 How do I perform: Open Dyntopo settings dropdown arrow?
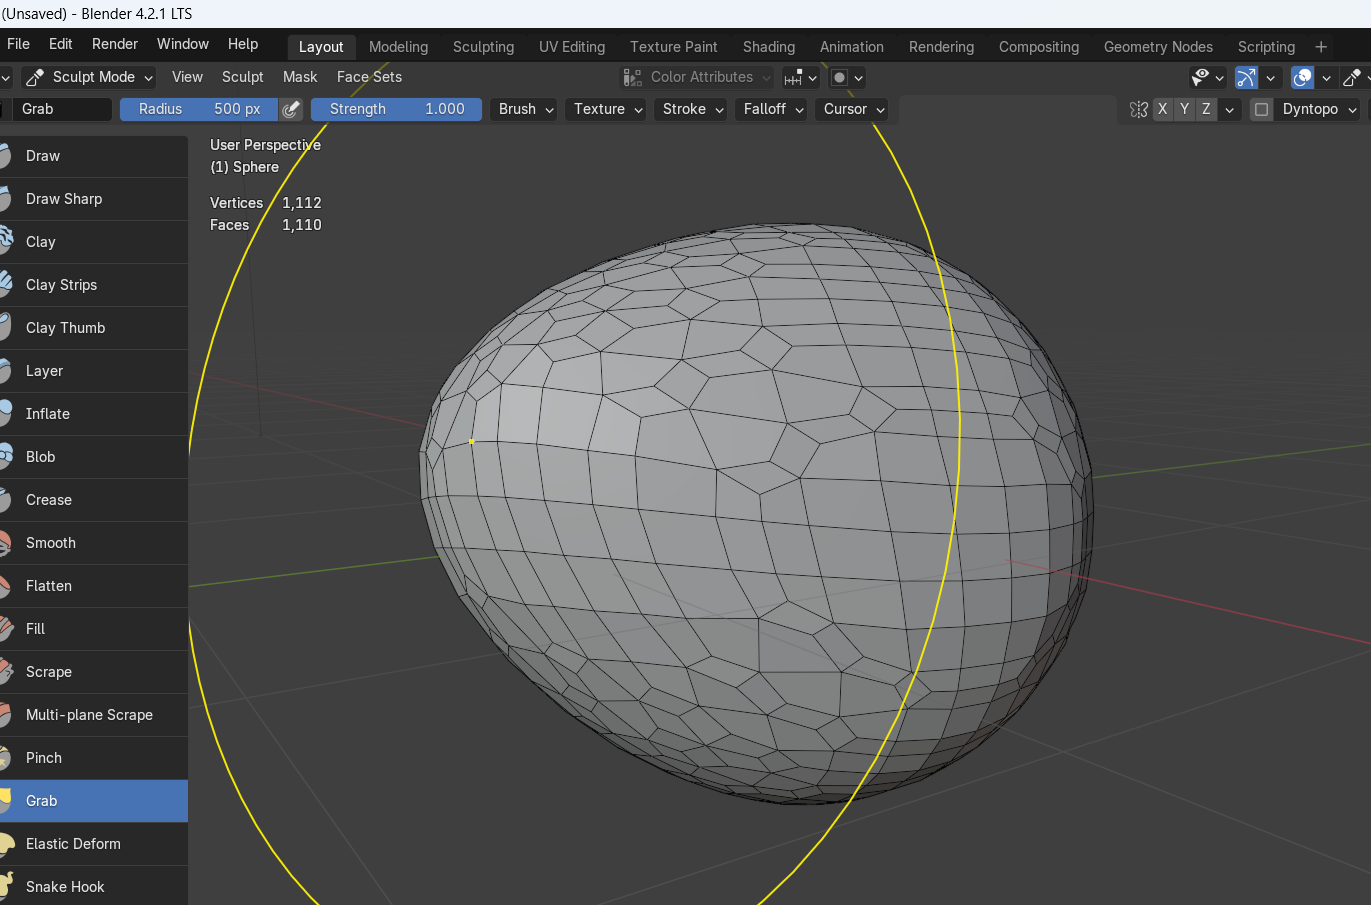click(1353, 109)
